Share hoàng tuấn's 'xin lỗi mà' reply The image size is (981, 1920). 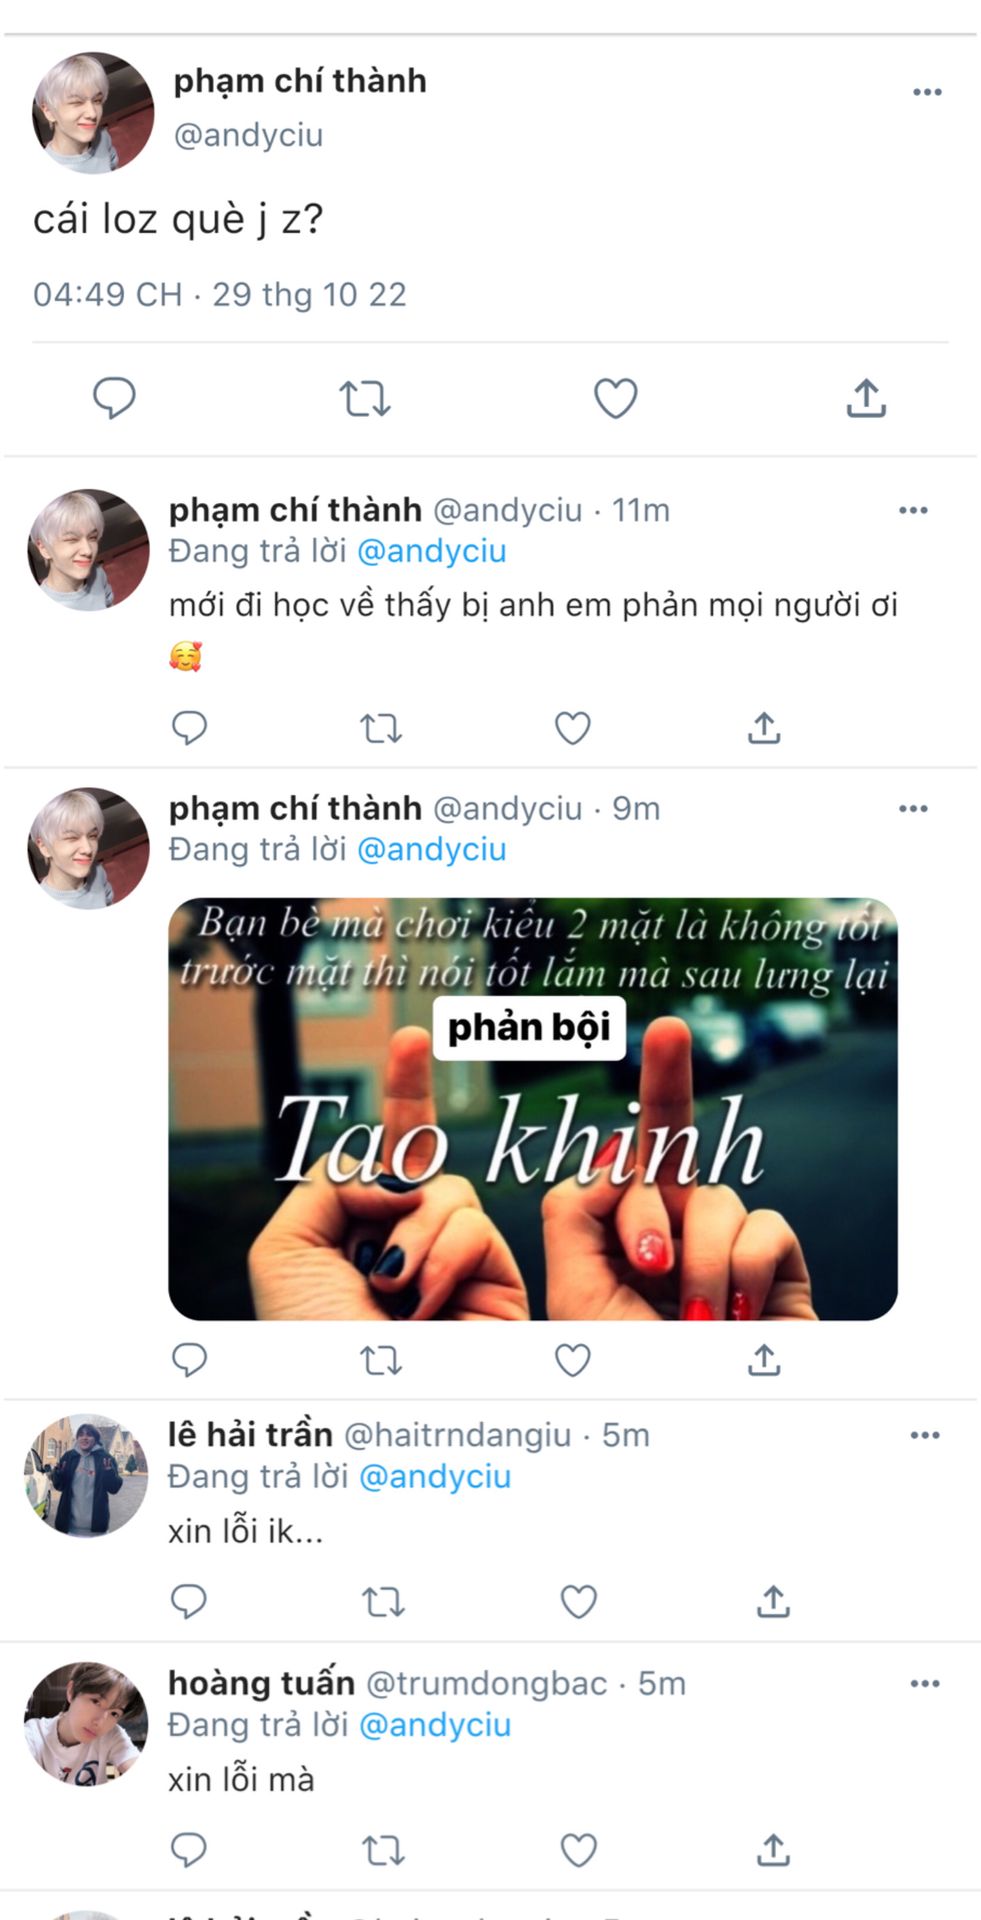click(x=773, y=1851)
